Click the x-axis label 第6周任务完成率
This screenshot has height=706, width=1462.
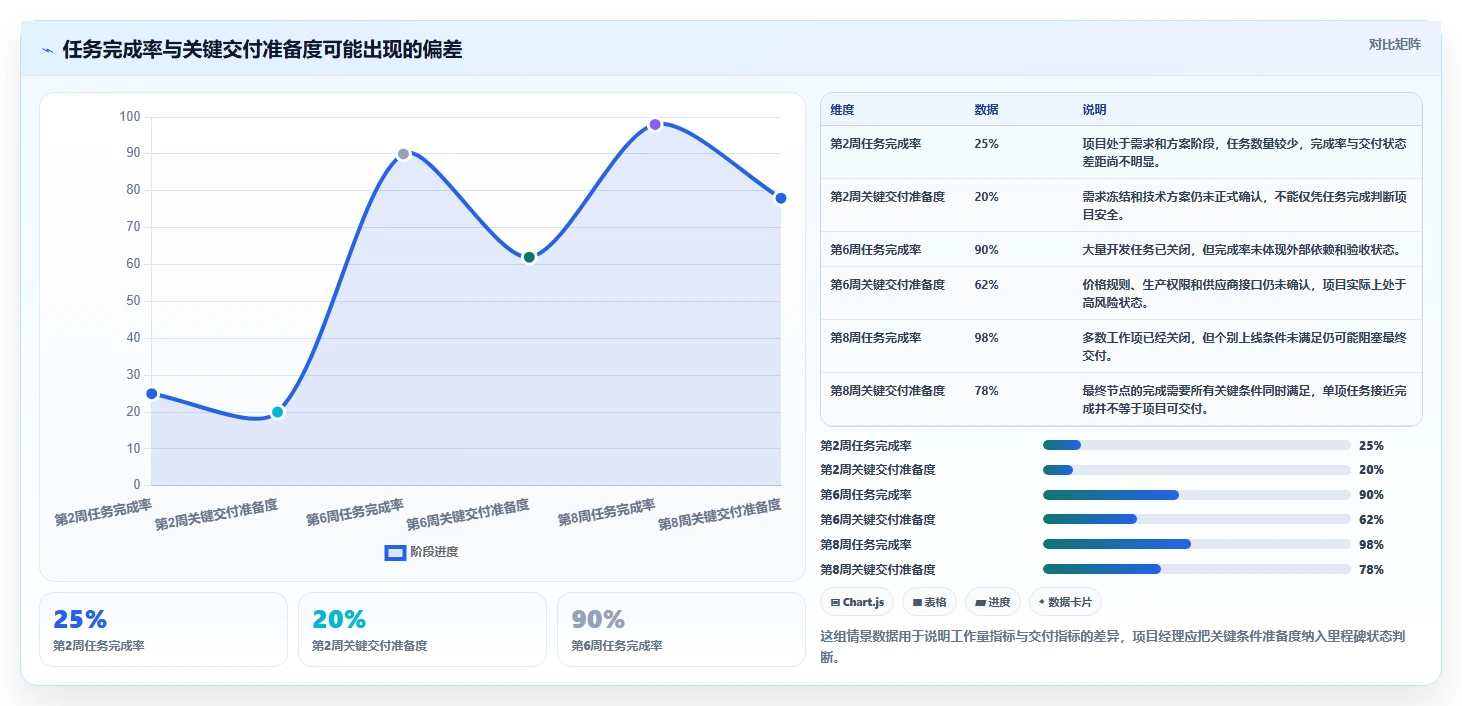click(355, 512)
